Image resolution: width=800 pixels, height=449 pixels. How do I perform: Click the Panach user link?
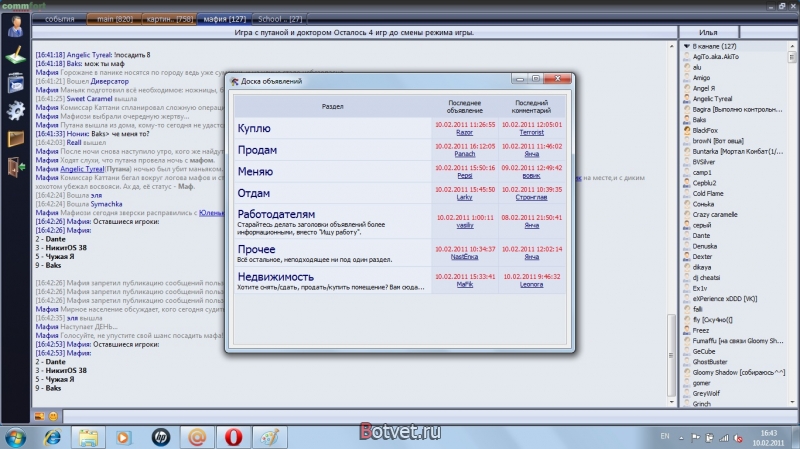click(464, 154)
